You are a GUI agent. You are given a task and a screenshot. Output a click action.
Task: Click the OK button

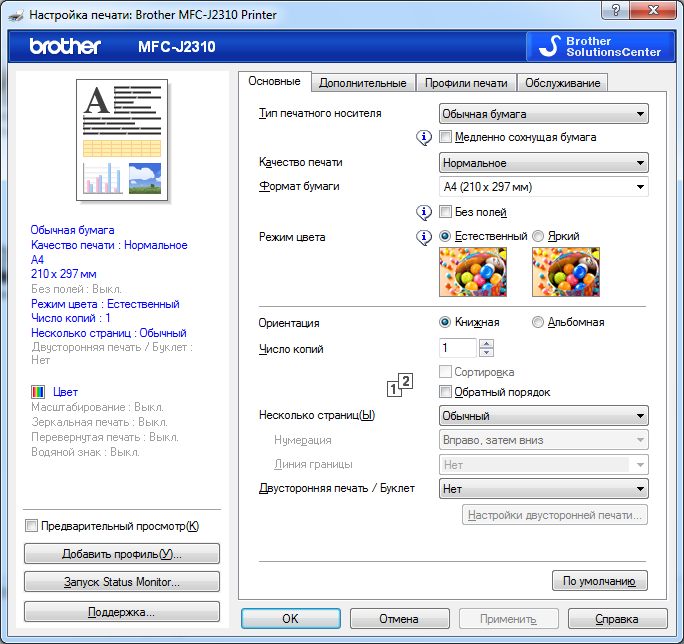point(291,618)
